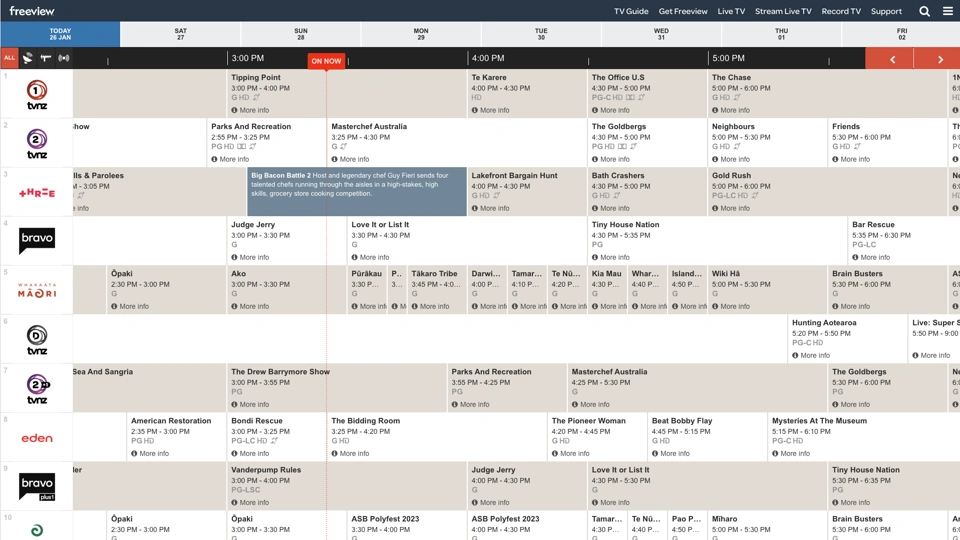This screenshot has width=960, height=540.
Task: Open search with the magnifier icon
Action: click(x=924, y=11)
